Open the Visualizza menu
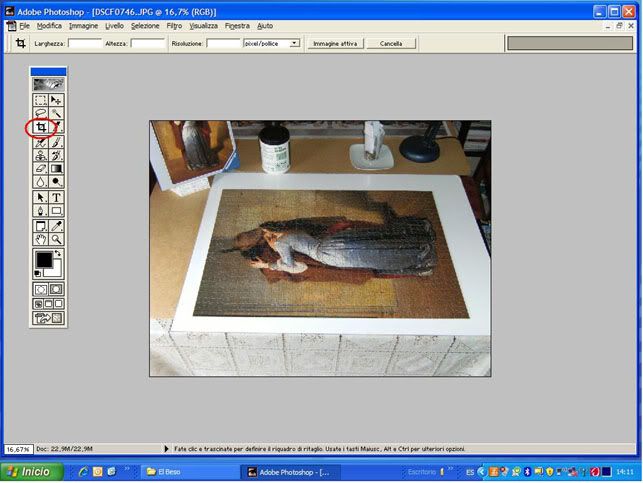This screenshot has width=643, height=483. tap(203, 26)
